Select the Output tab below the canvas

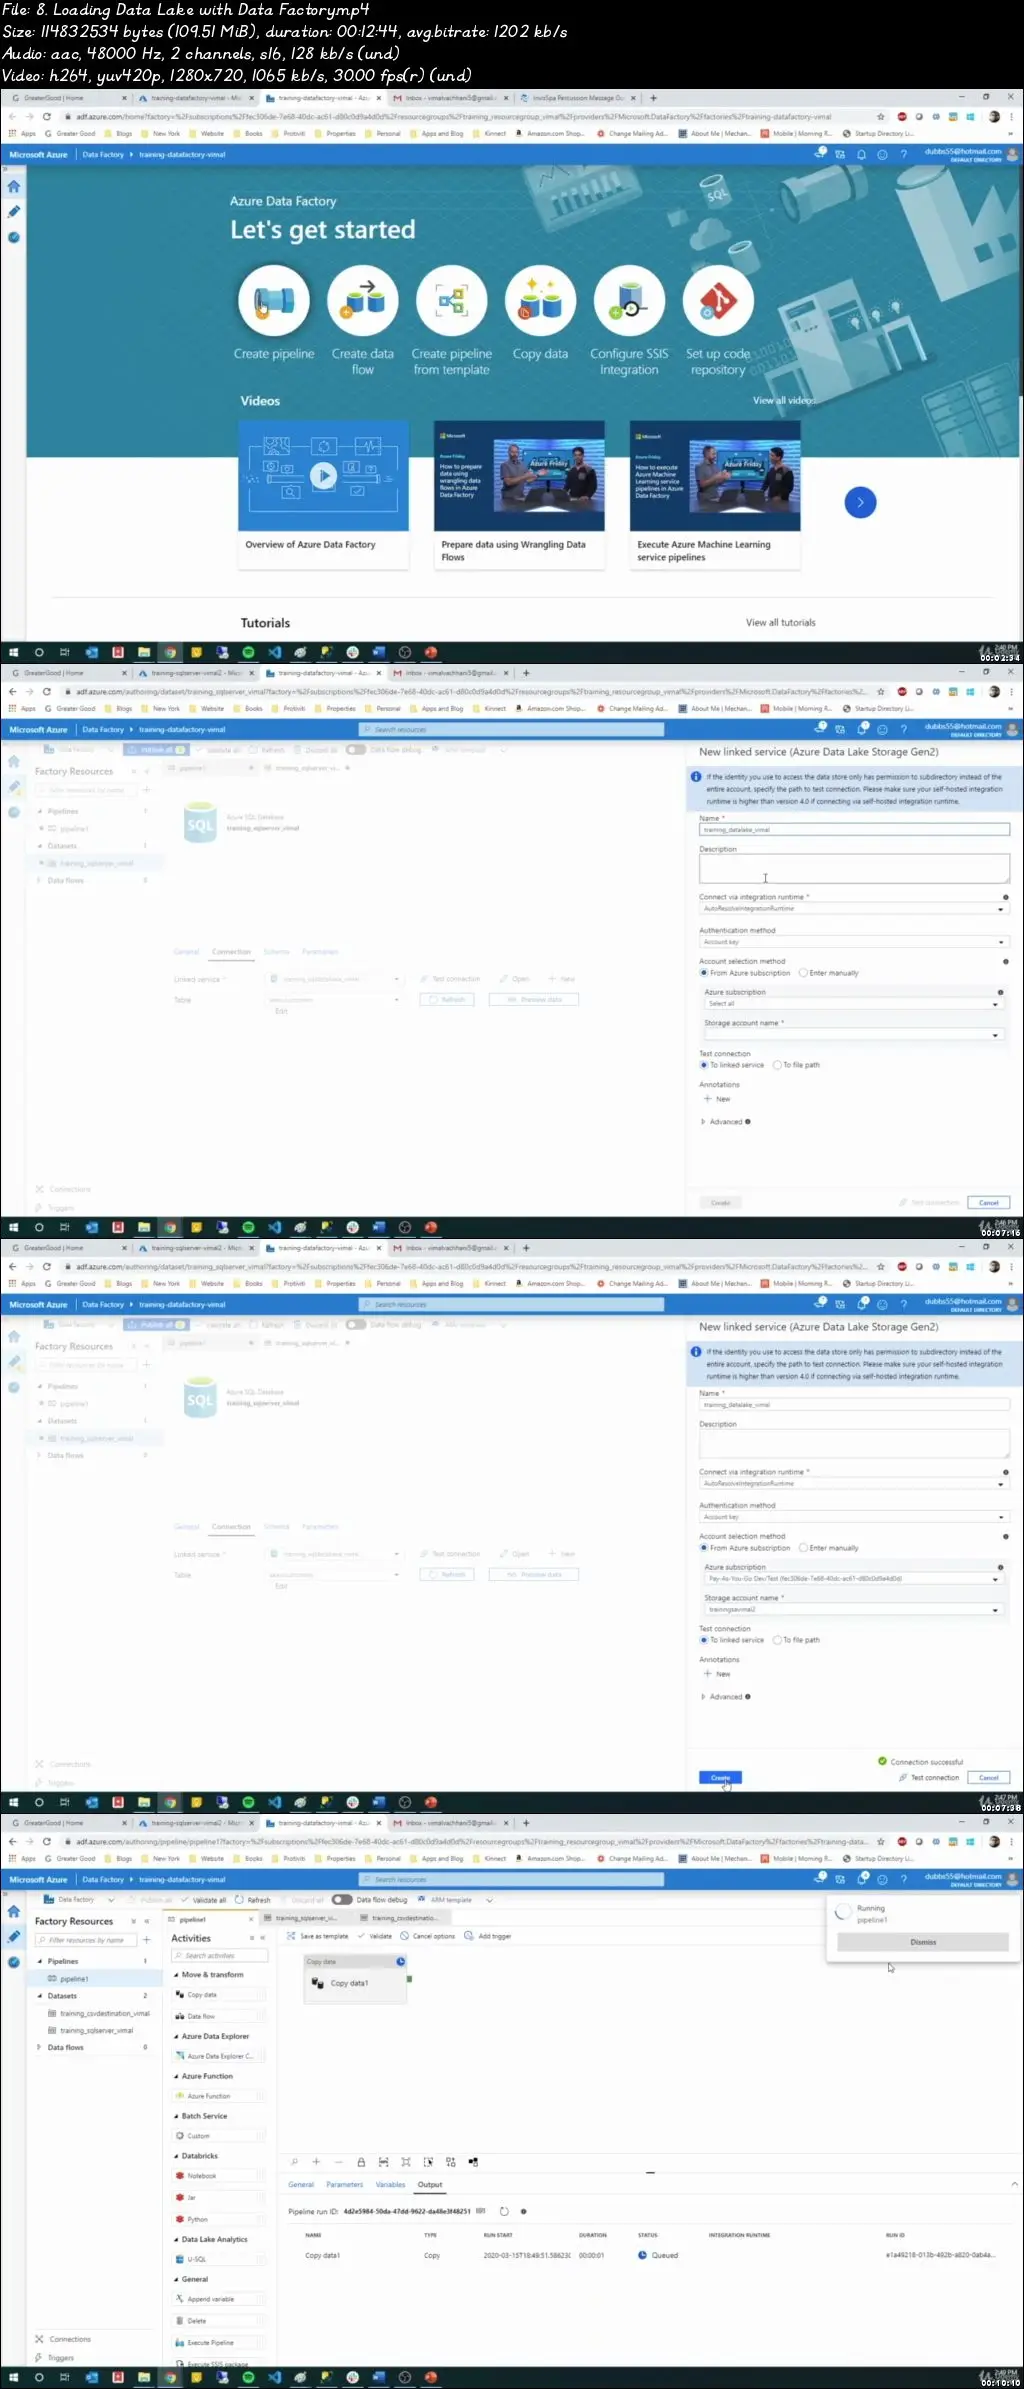pos(430,2184)
